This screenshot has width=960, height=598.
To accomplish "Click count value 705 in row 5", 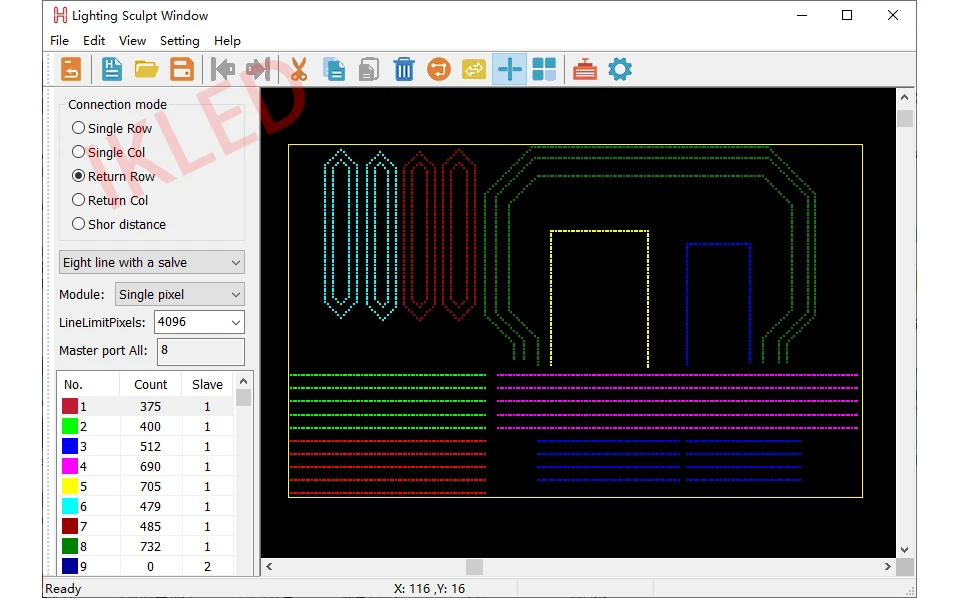I will tap(150, 486).
